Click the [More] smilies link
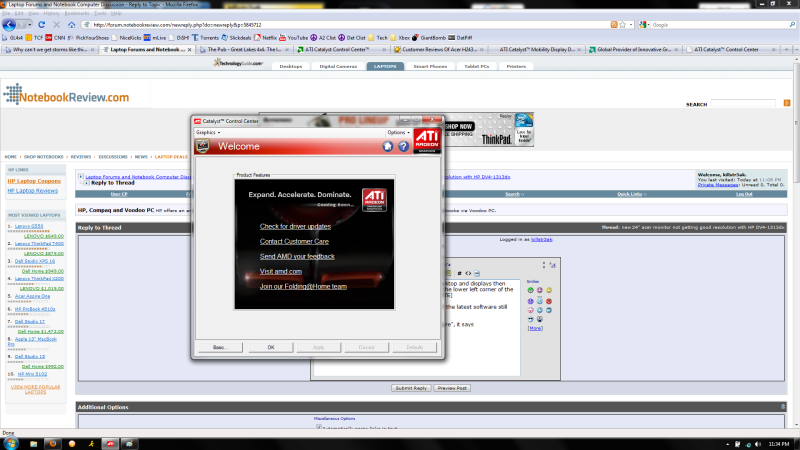This screenshot has width=800, height=450. [x=535, y=328]
